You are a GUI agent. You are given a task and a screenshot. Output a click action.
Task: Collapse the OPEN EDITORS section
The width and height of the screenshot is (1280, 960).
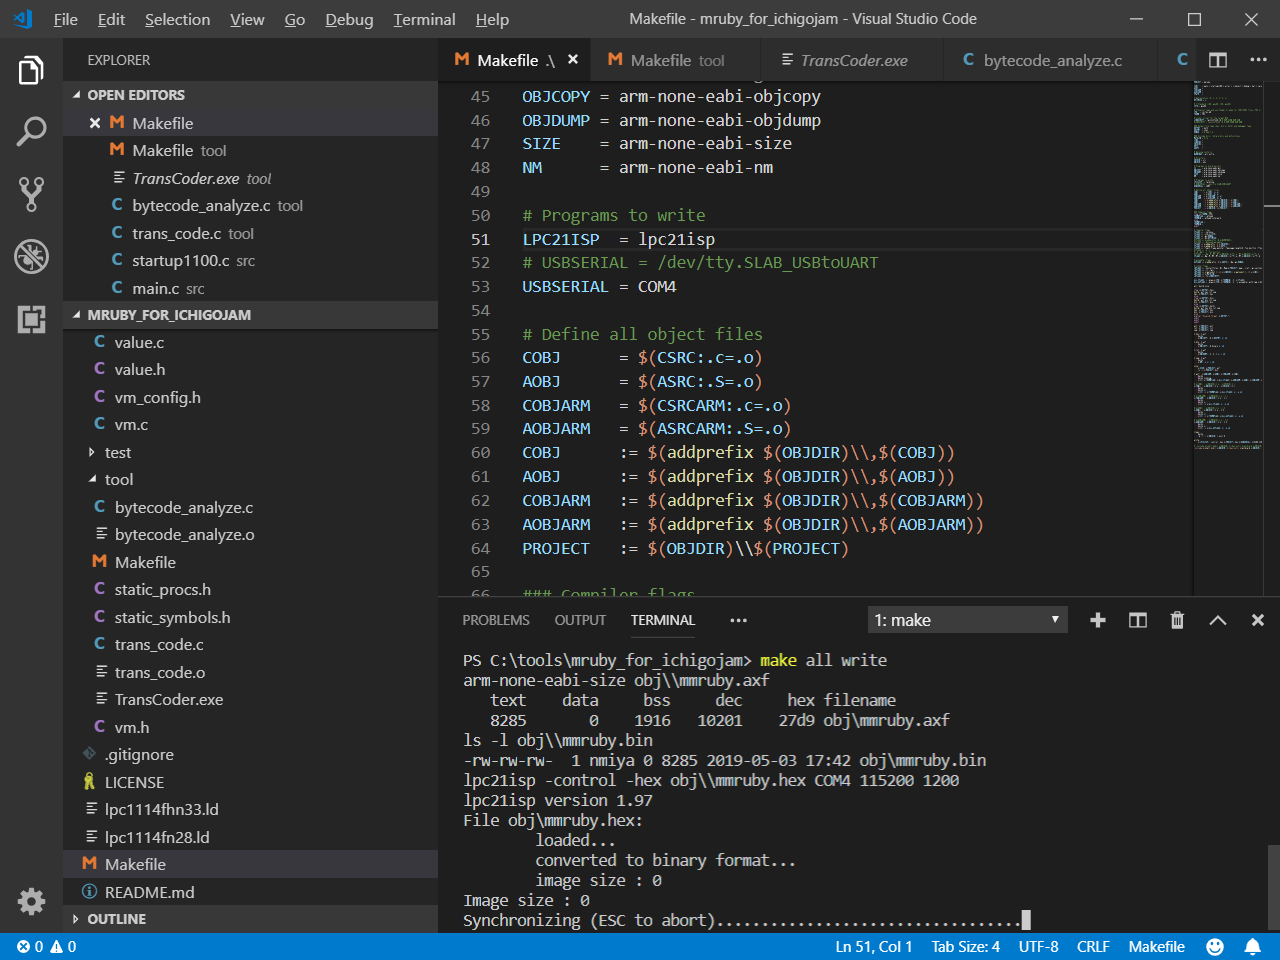pyautogui.click(x=135, y=95)
